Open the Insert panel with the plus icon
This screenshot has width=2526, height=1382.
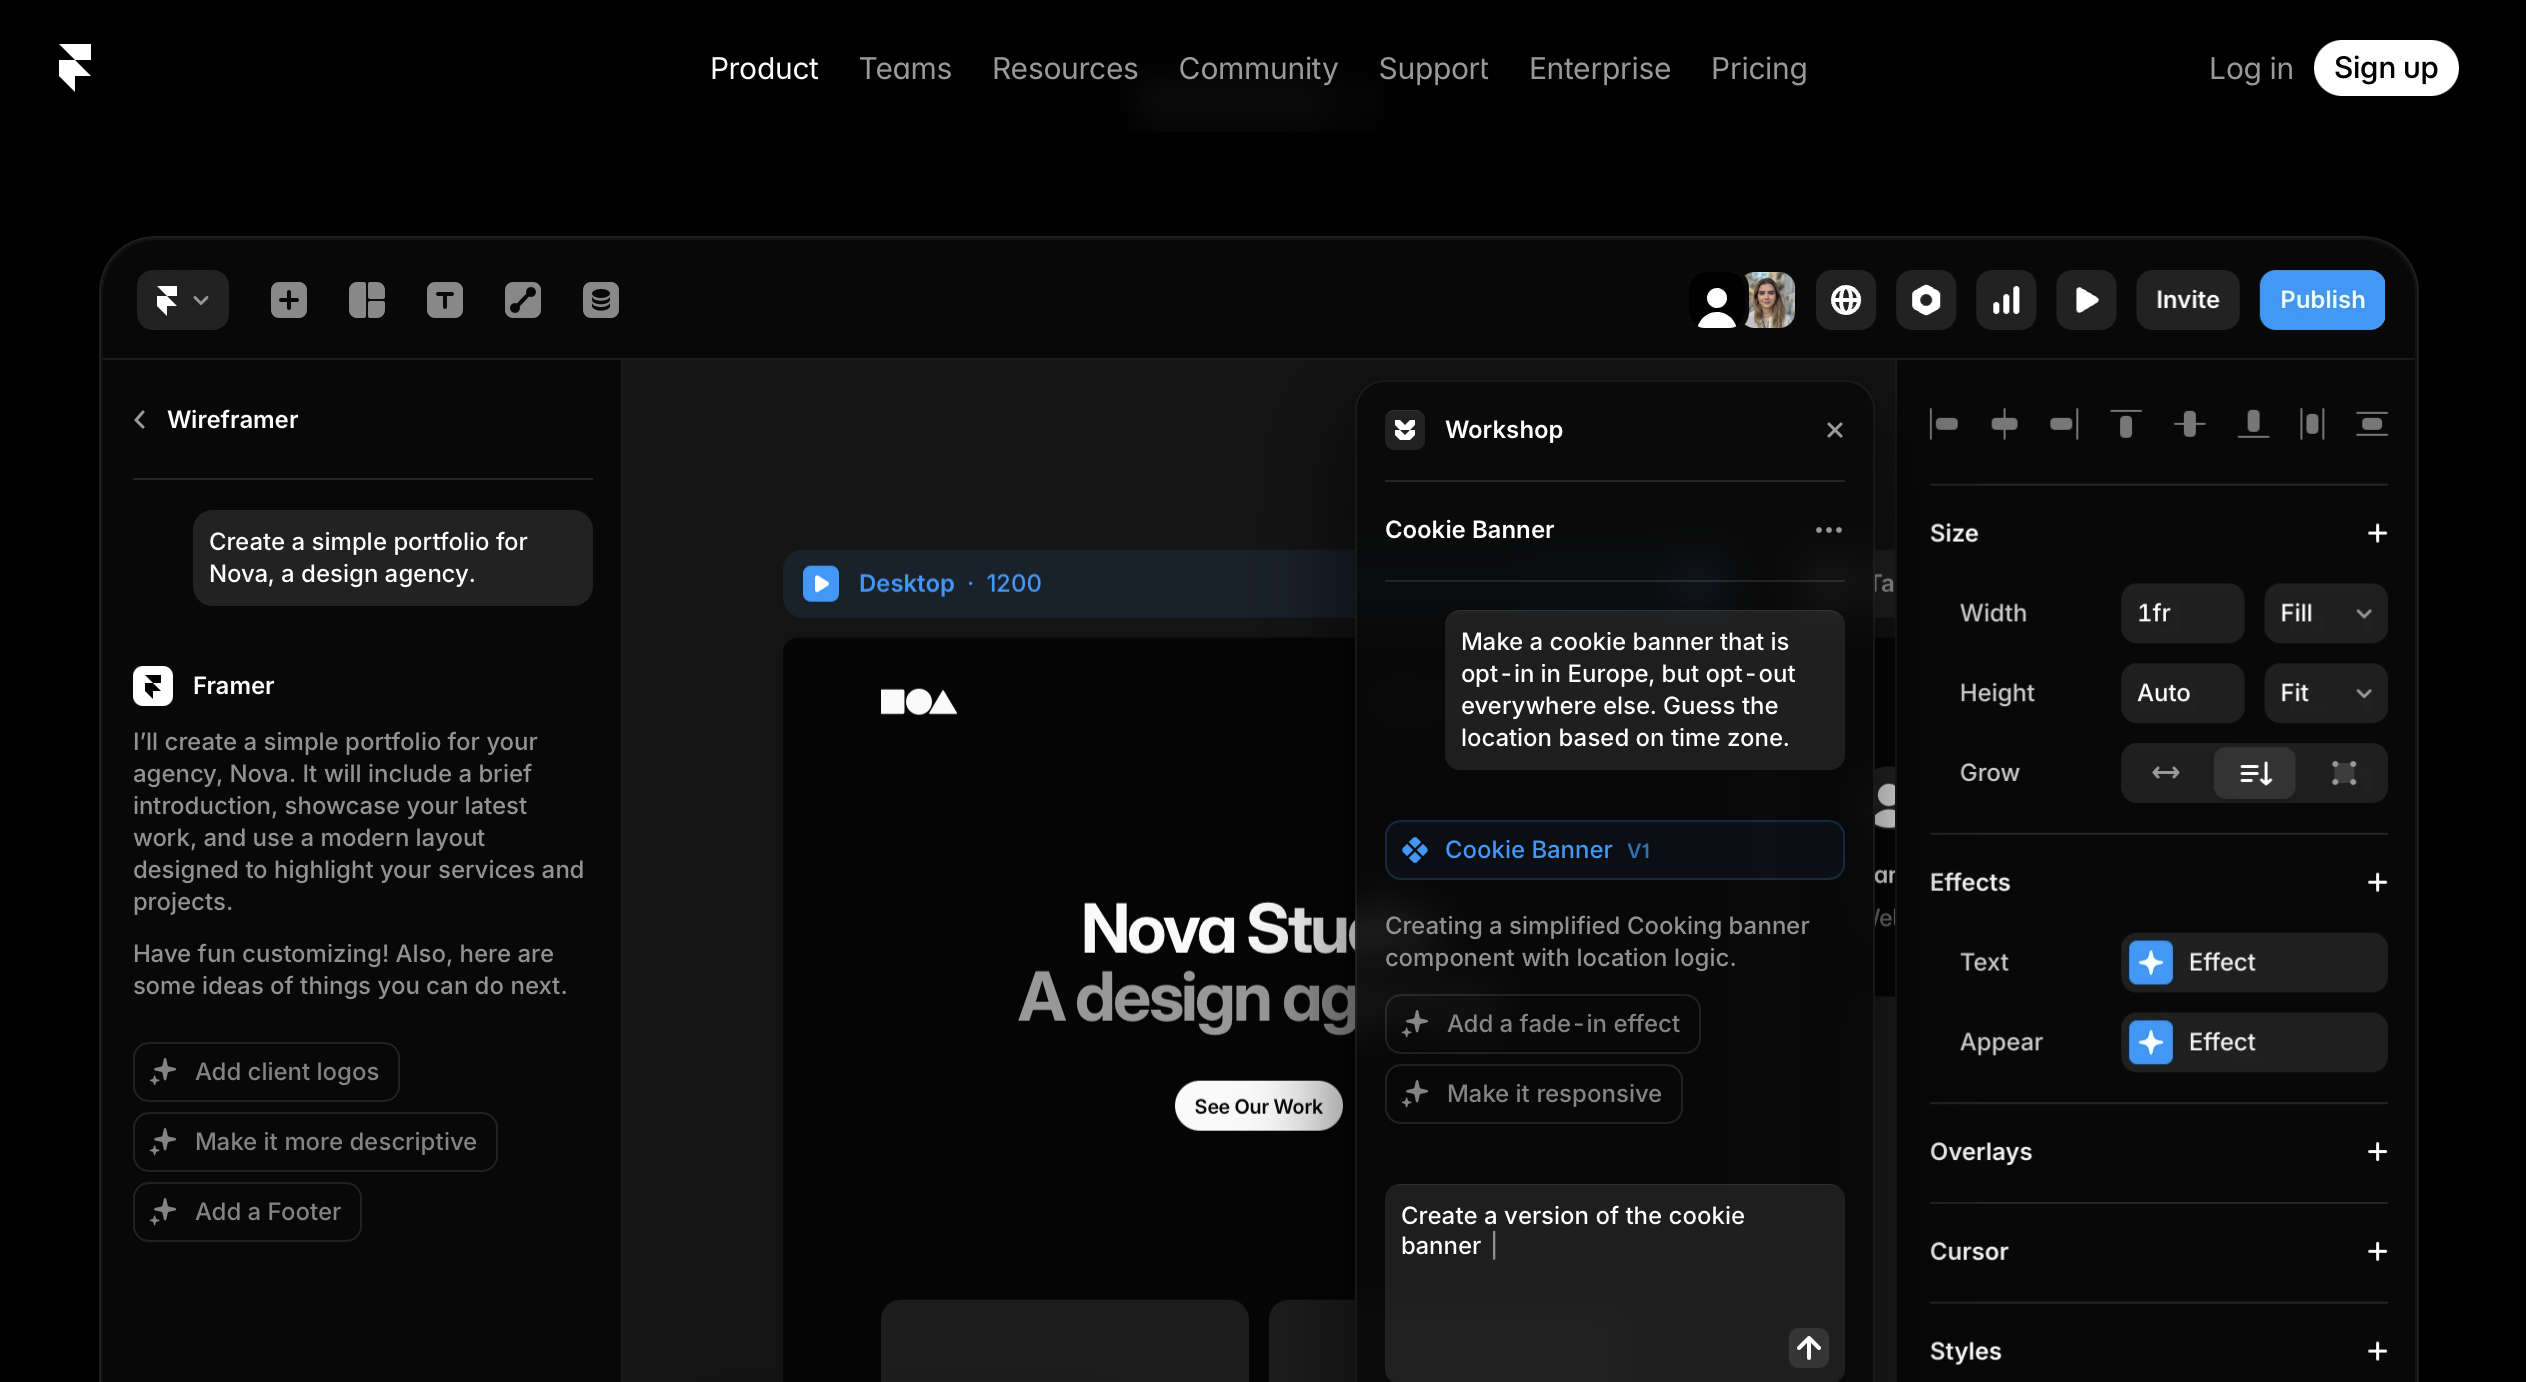tap(288, 299)
